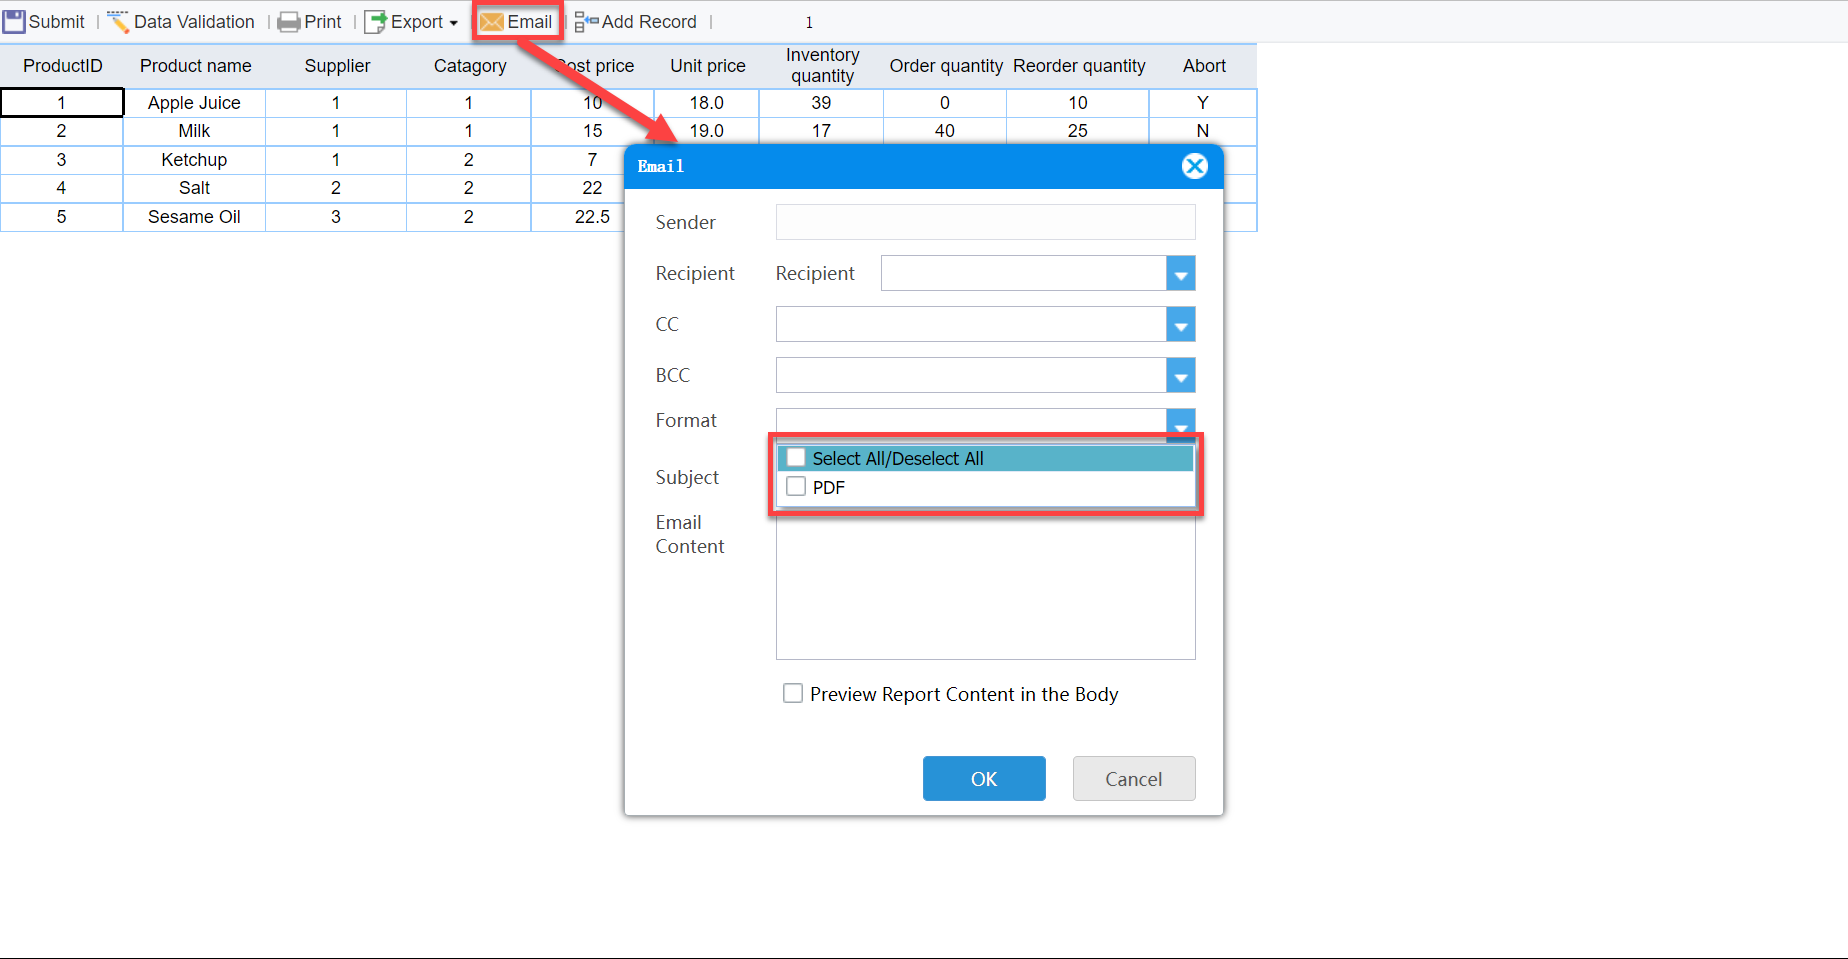The image size is (1848, 959).
Task: Select the Apple Juice cell
Action: coord(194,103)
